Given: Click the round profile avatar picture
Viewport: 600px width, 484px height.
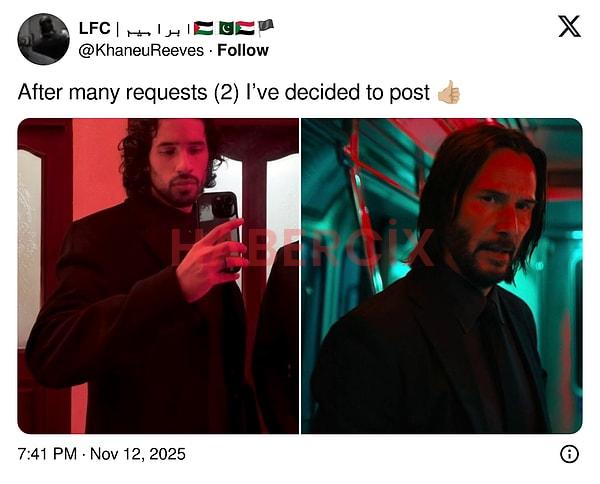Looking at the screenshot, I should 43,39.
